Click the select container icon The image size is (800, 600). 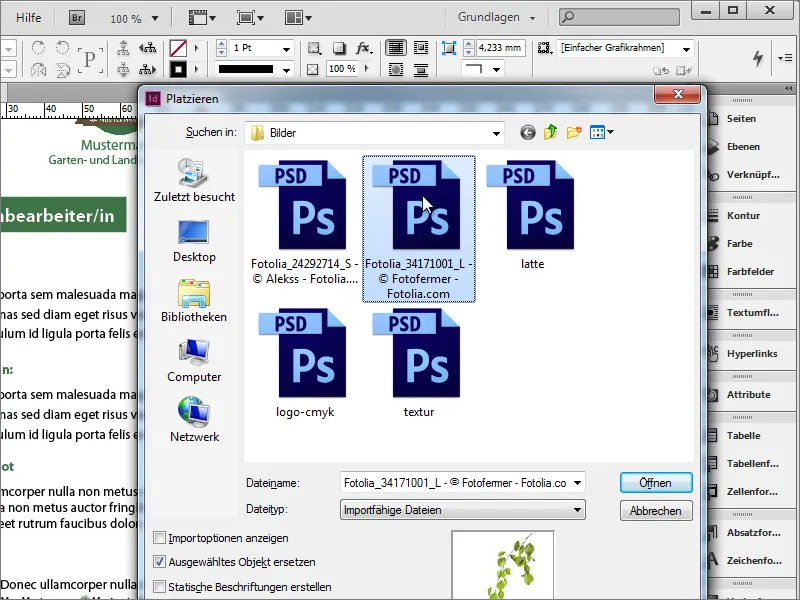[x=123, y=48]
